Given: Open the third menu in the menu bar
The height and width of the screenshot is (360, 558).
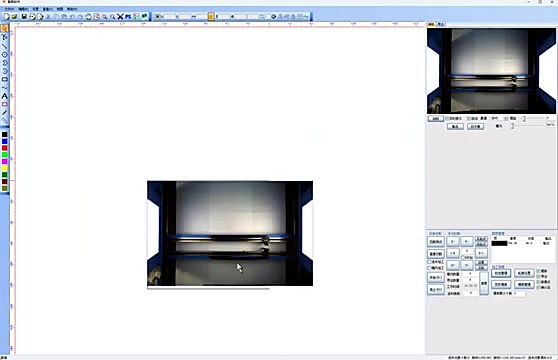Looking at the screenshot, I should (x=36, y=9).
